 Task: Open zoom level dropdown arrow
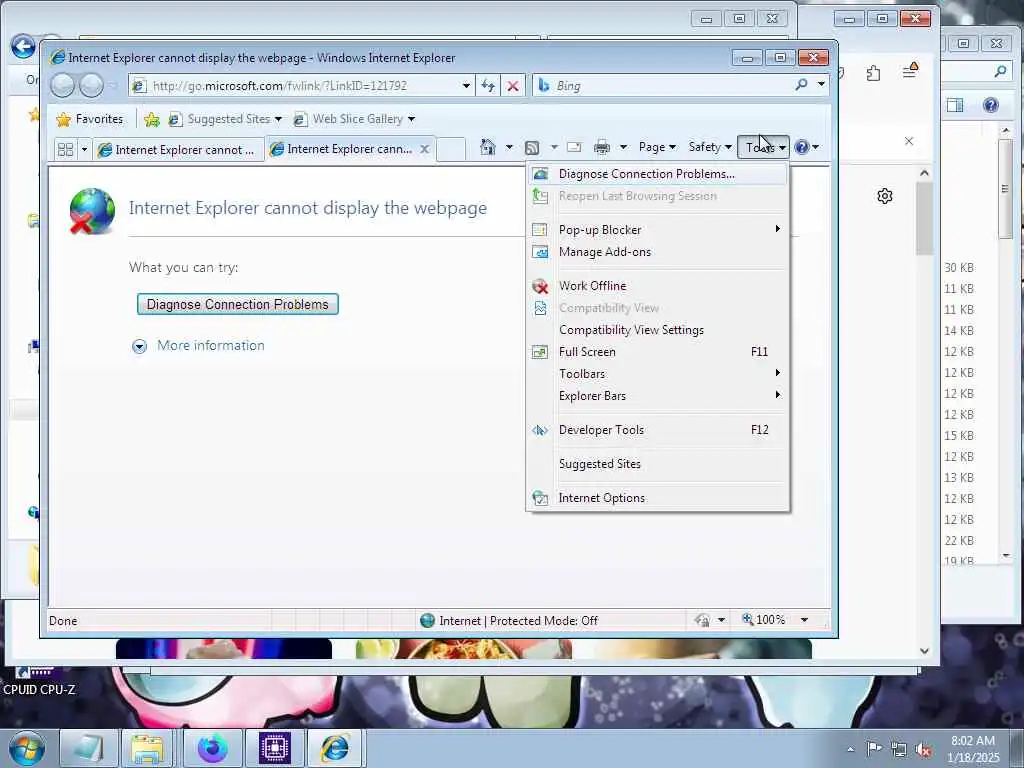click(x=805, y=620)
